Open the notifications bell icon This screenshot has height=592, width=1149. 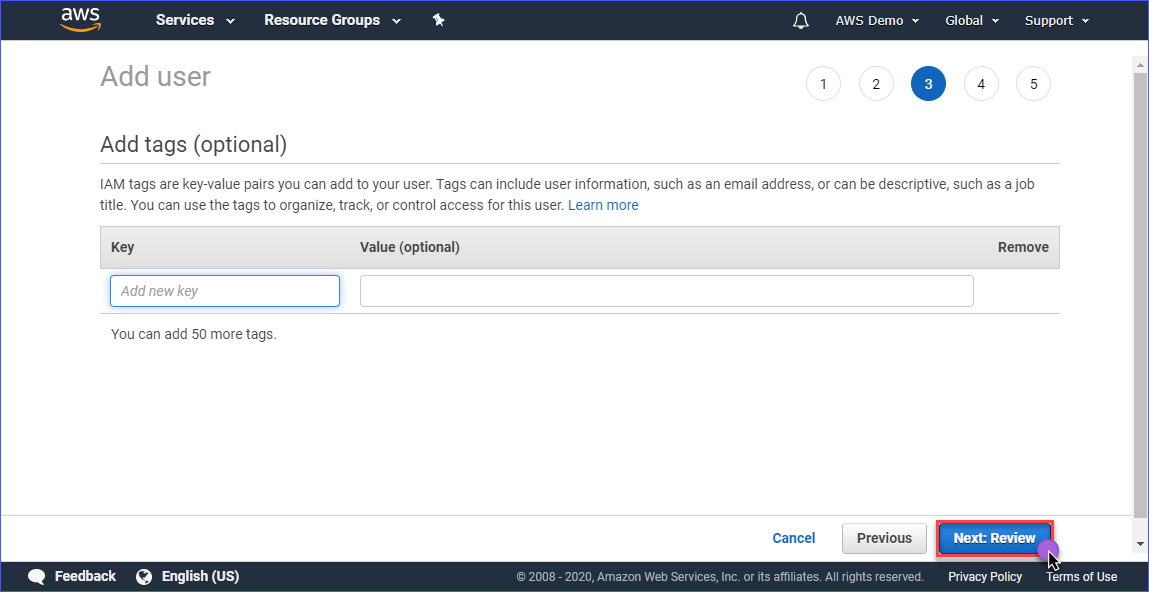click(801, 21)
